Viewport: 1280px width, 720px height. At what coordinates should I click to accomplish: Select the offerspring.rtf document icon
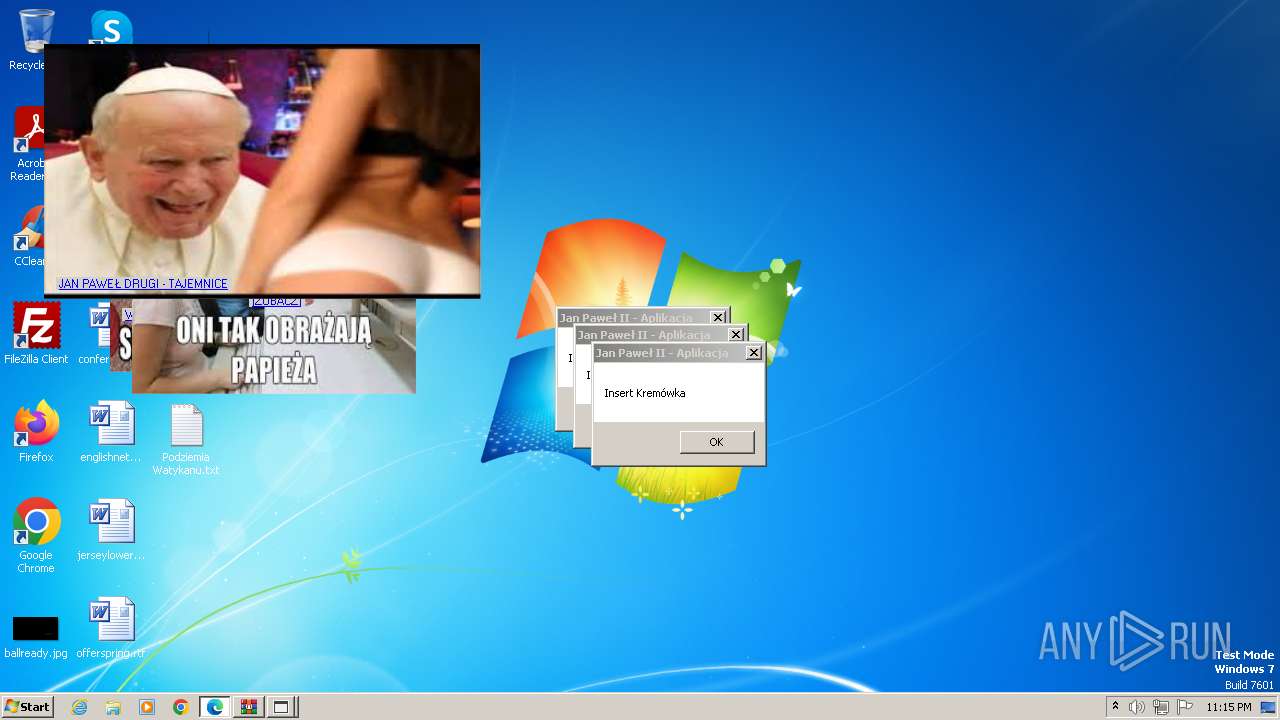point(111,628)
